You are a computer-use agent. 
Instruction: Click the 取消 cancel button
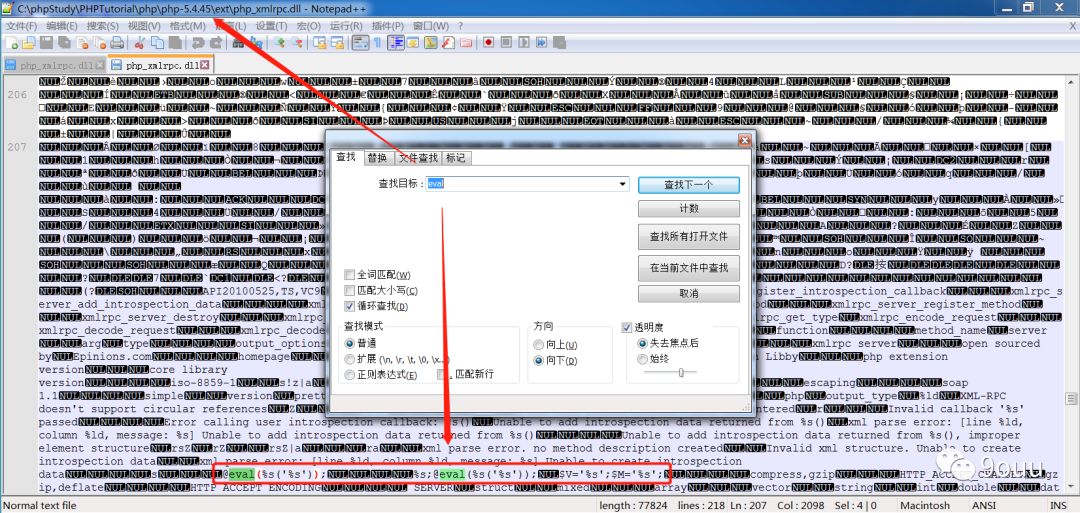[689, 293]
